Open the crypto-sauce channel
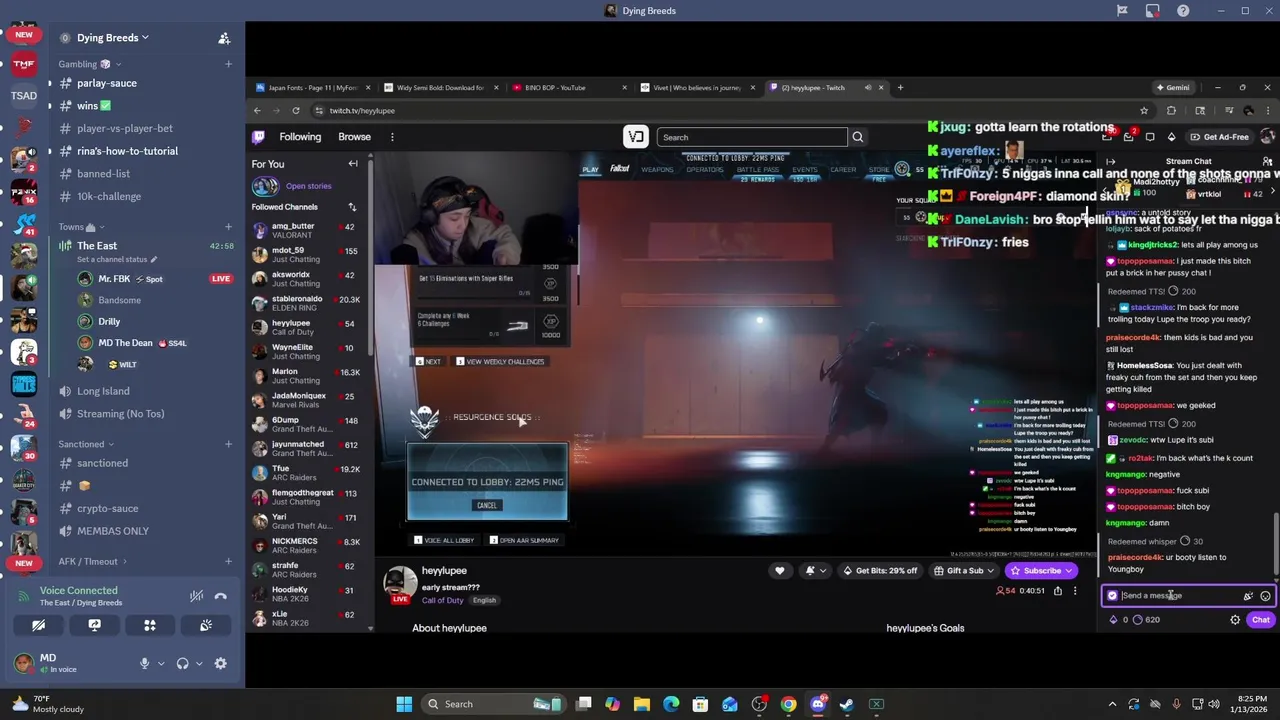 coord(107,508)
